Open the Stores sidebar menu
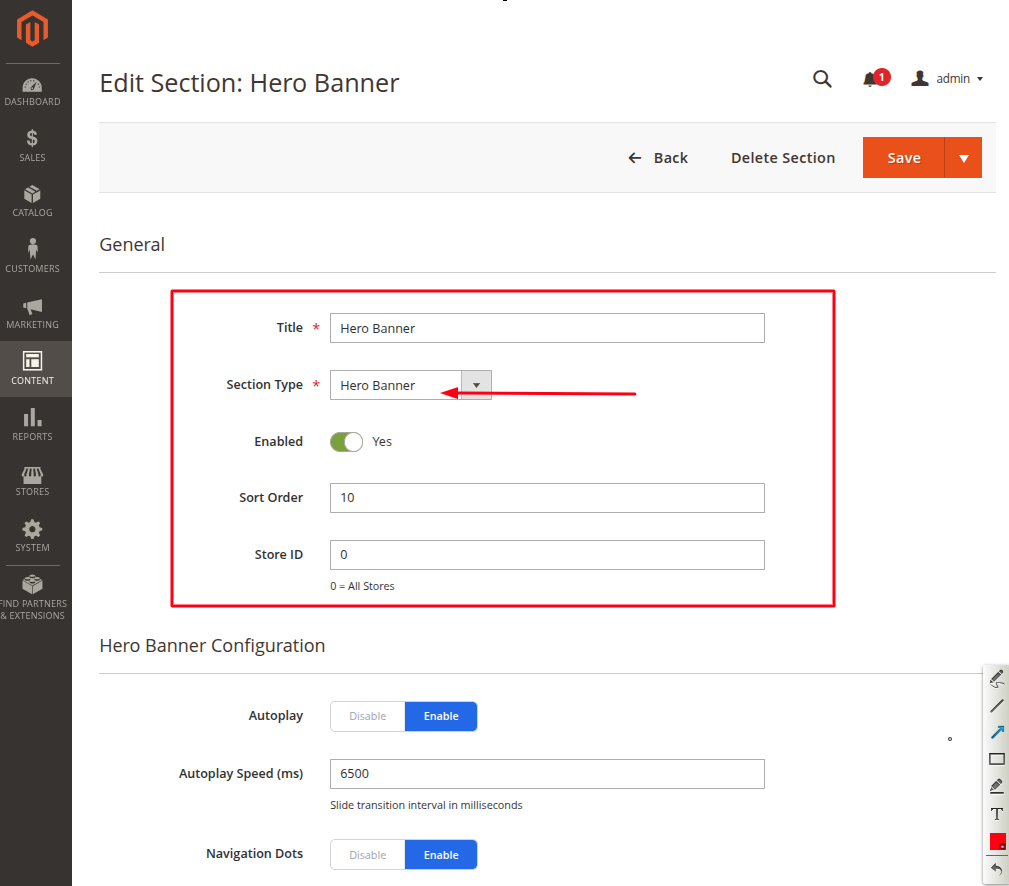The width and height of the screenshot is (1009, 886). coord(32,481)
